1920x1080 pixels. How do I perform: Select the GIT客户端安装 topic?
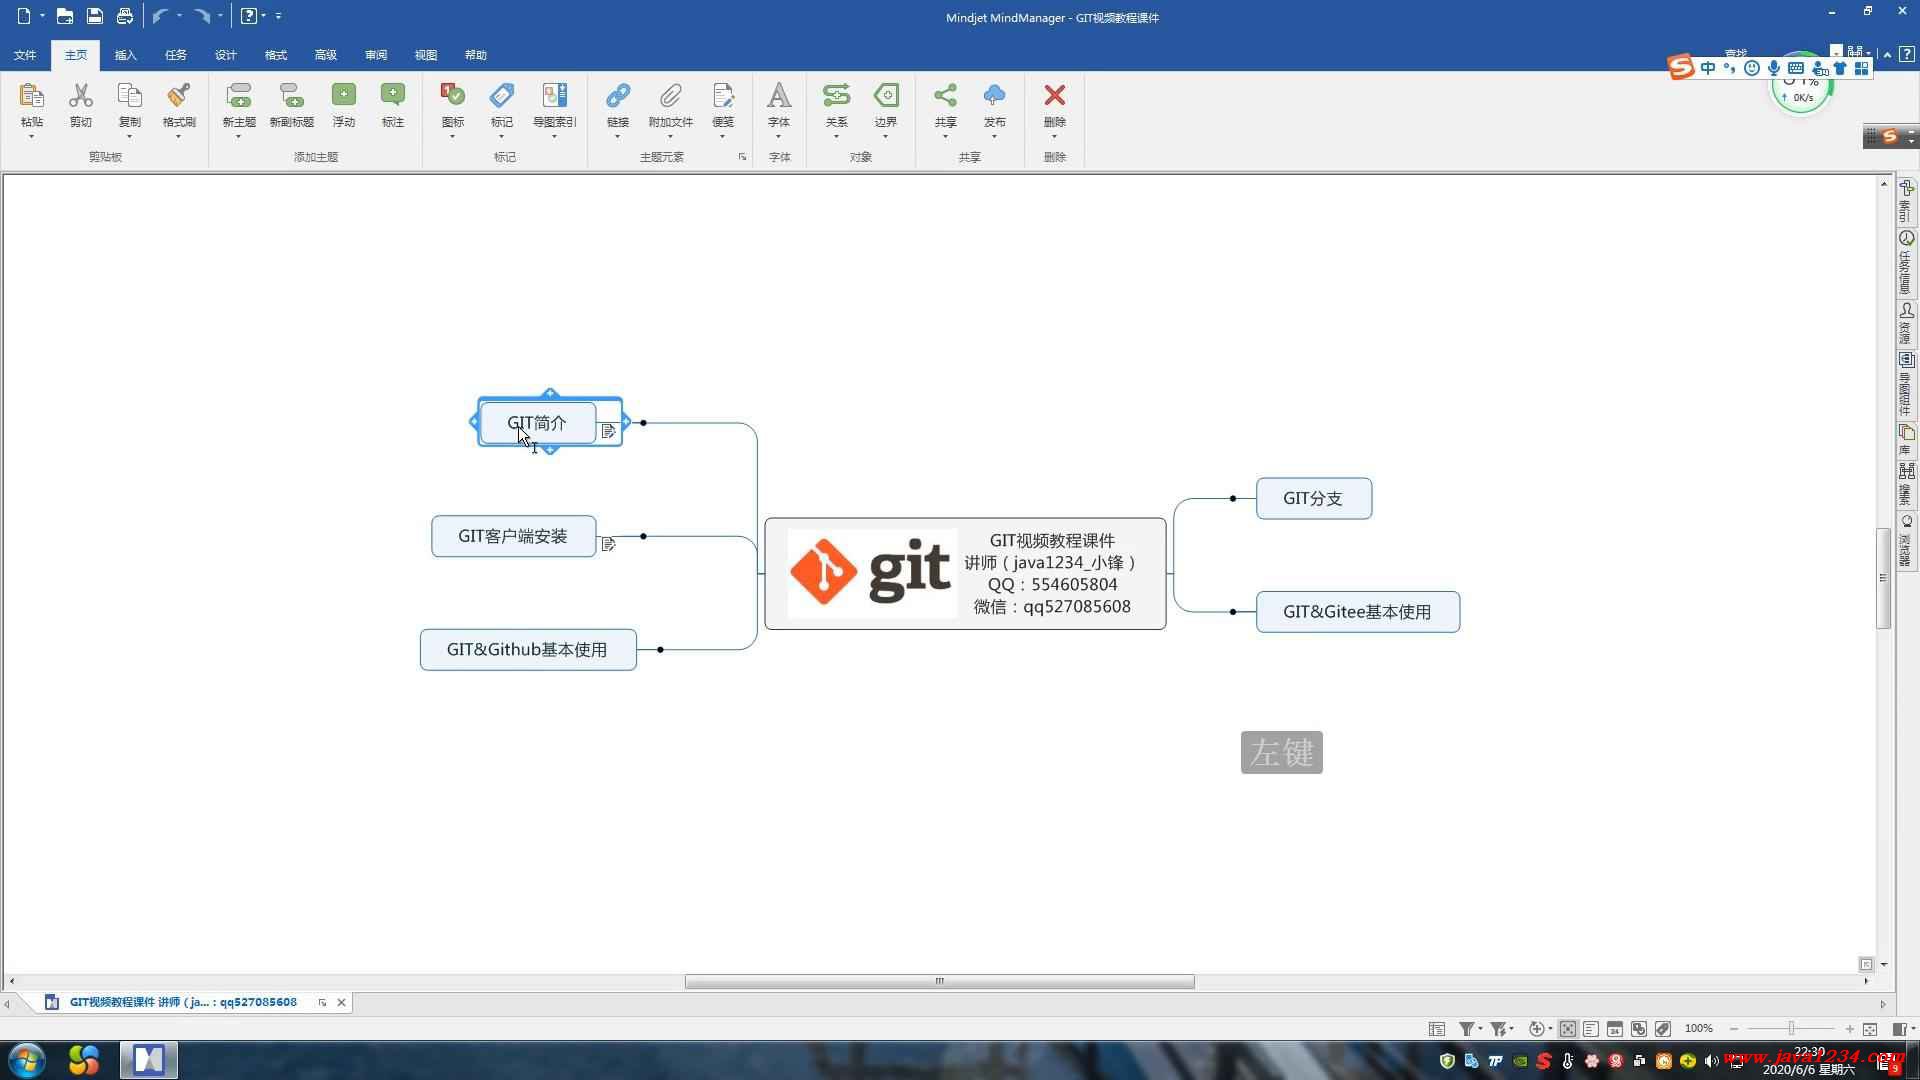coord(513,536)
